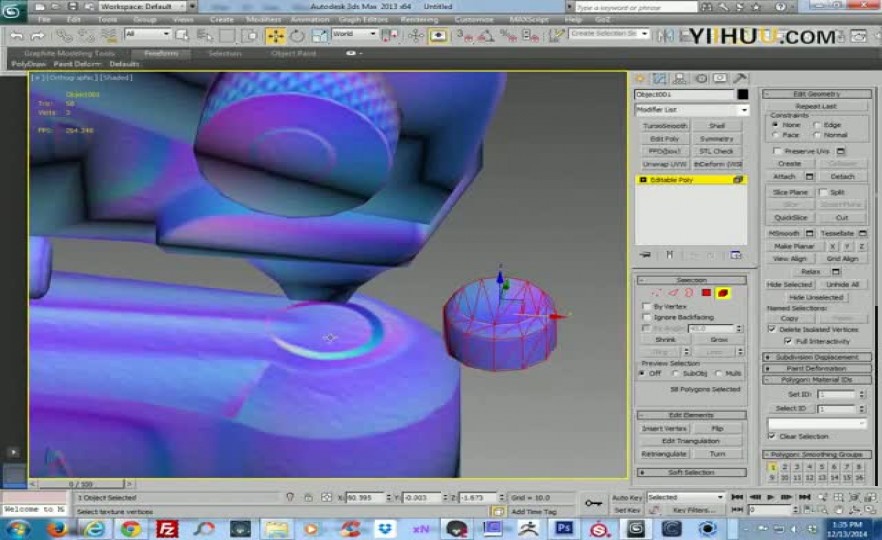Viewport: 882px width, 540px height.
Task: Select the Normal constraint radio button
Action: [x=816, y=135]
